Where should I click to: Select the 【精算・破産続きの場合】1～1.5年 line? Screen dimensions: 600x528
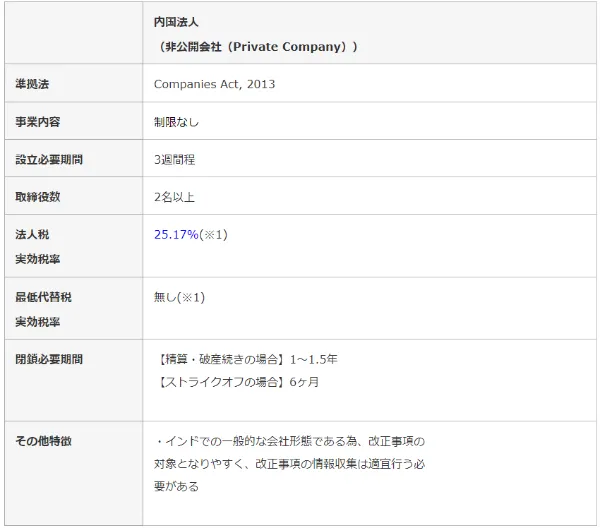[x=246, y=359]
